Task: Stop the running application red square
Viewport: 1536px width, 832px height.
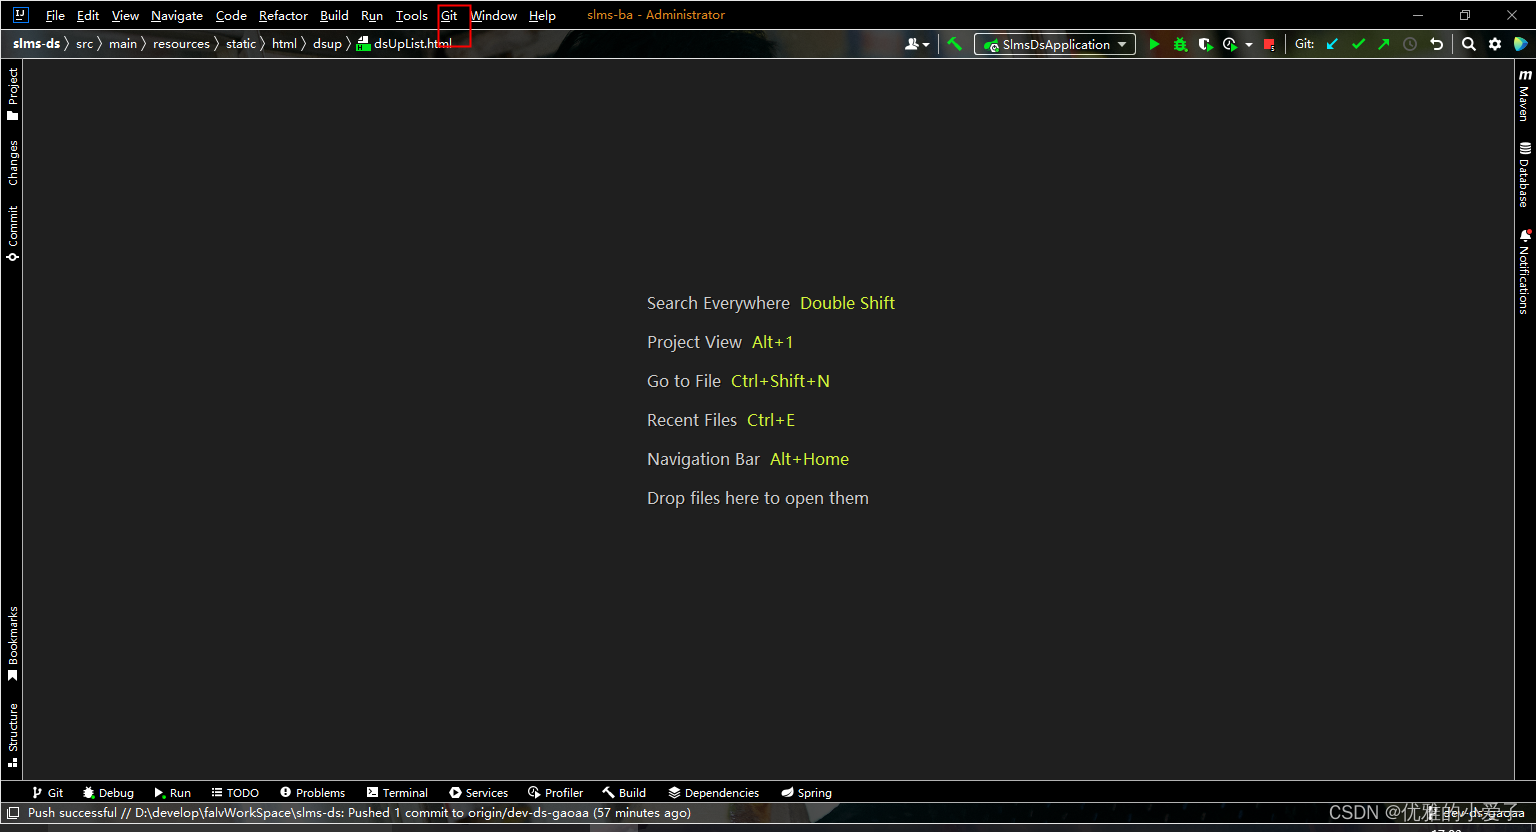Action: pos(1269,44)
